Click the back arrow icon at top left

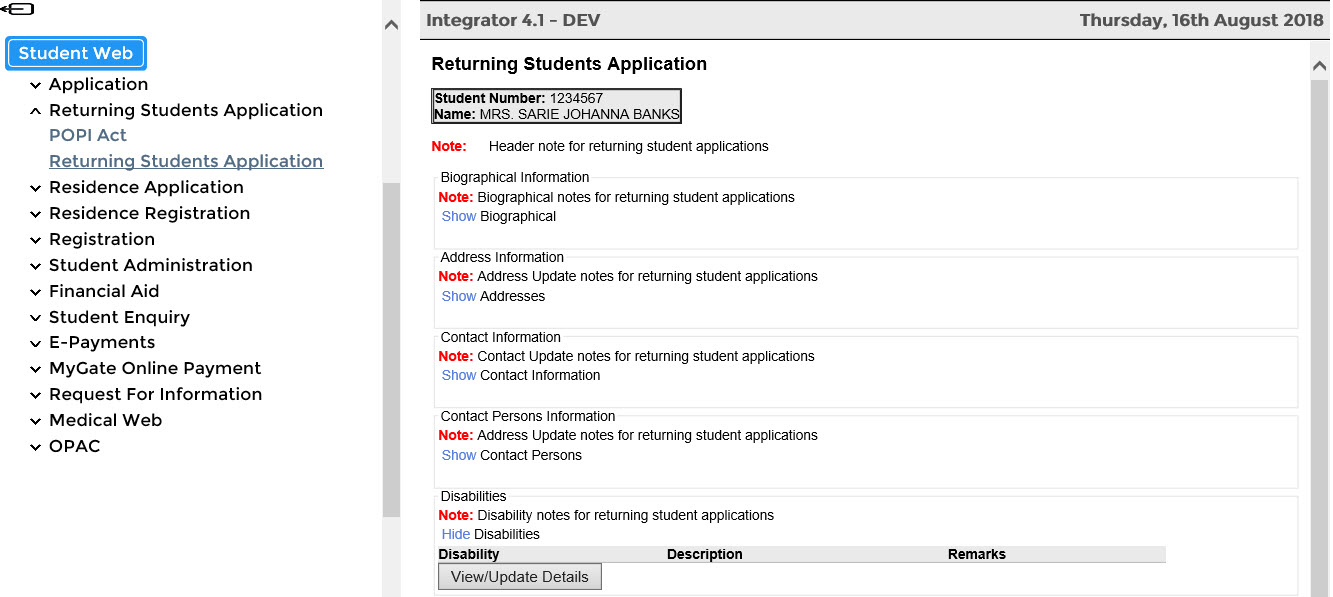click(x=18, y=9)
